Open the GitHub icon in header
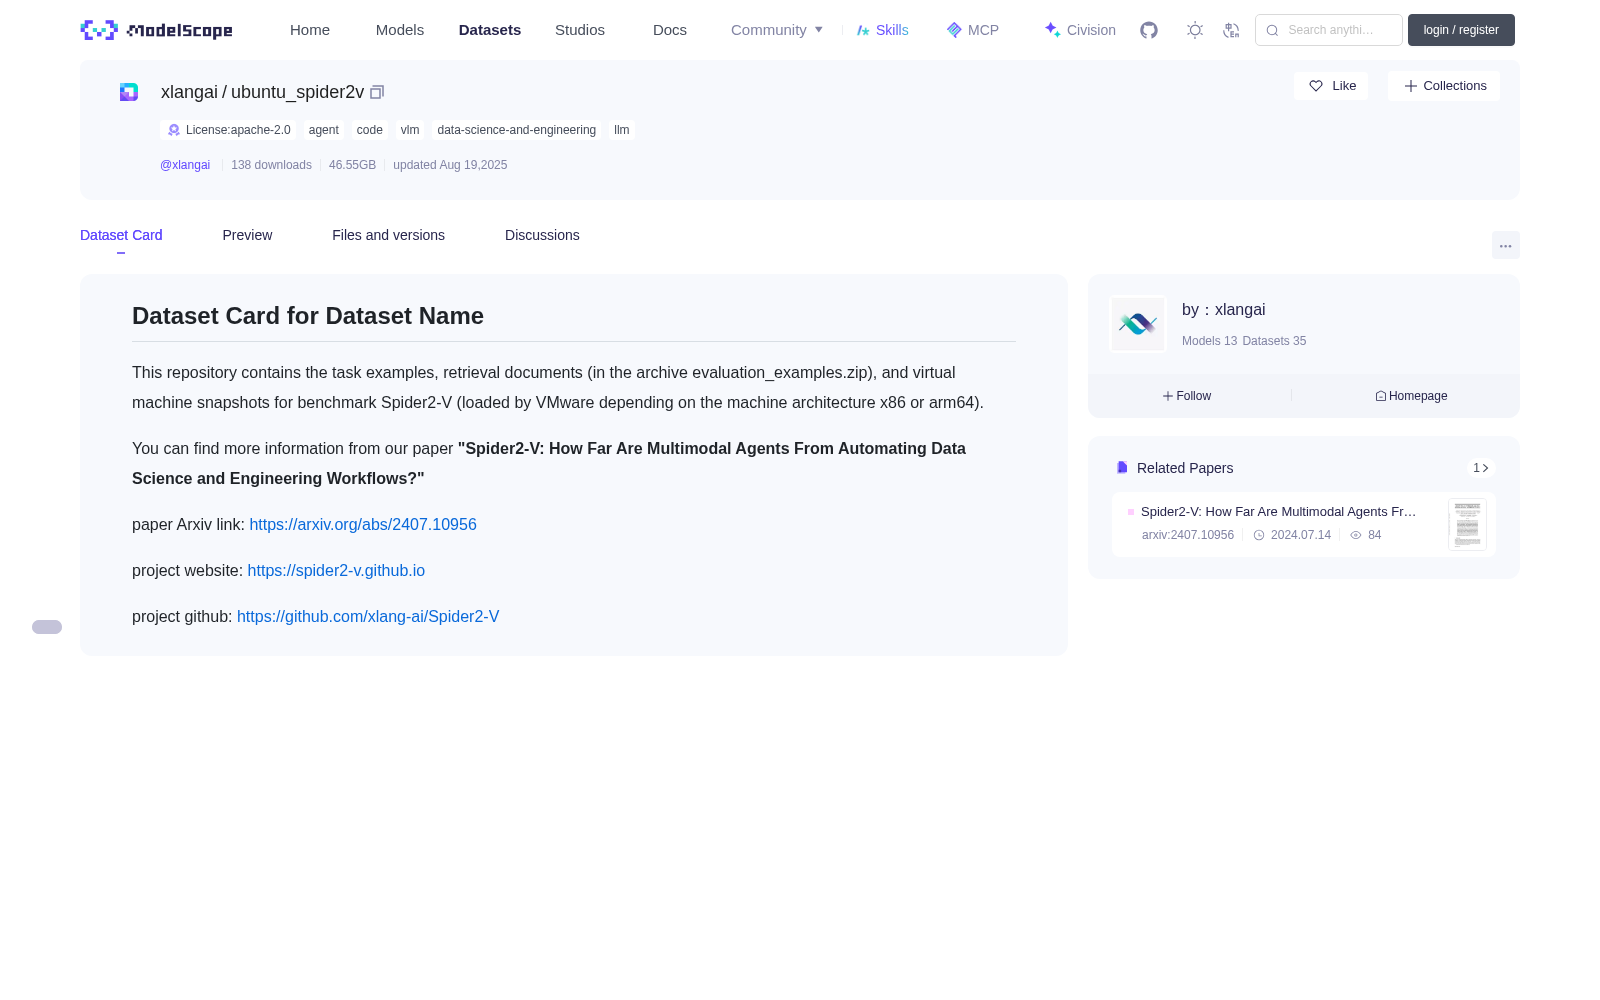This screenshot has width=1600, height=1000. coord(1149,30)
